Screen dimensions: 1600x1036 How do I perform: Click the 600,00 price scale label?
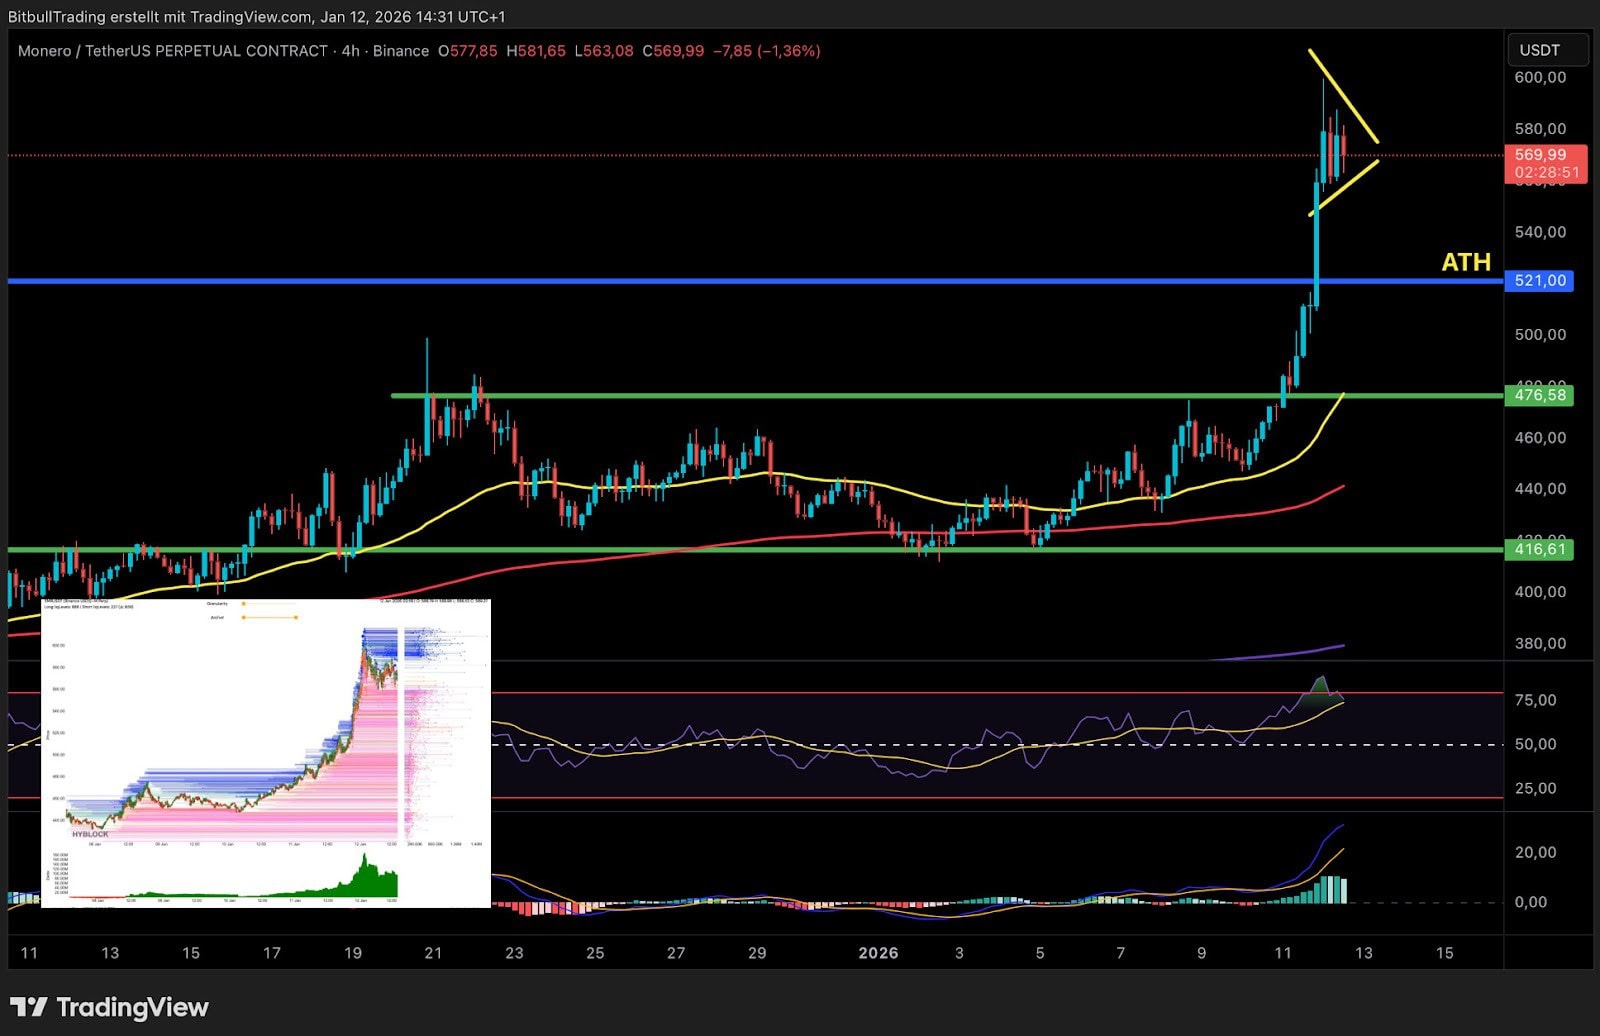click(x=1540, y=77)
